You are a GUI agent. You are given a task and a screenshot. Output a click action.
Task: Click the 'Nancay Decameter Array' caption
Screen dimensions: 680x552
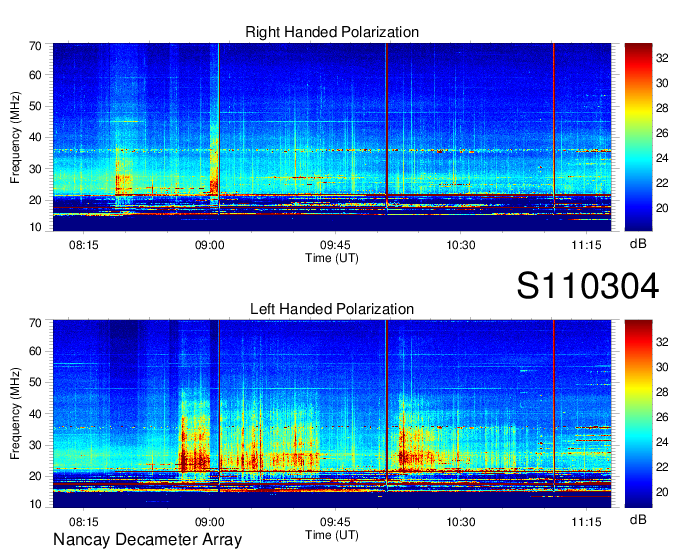pos(147,540)
